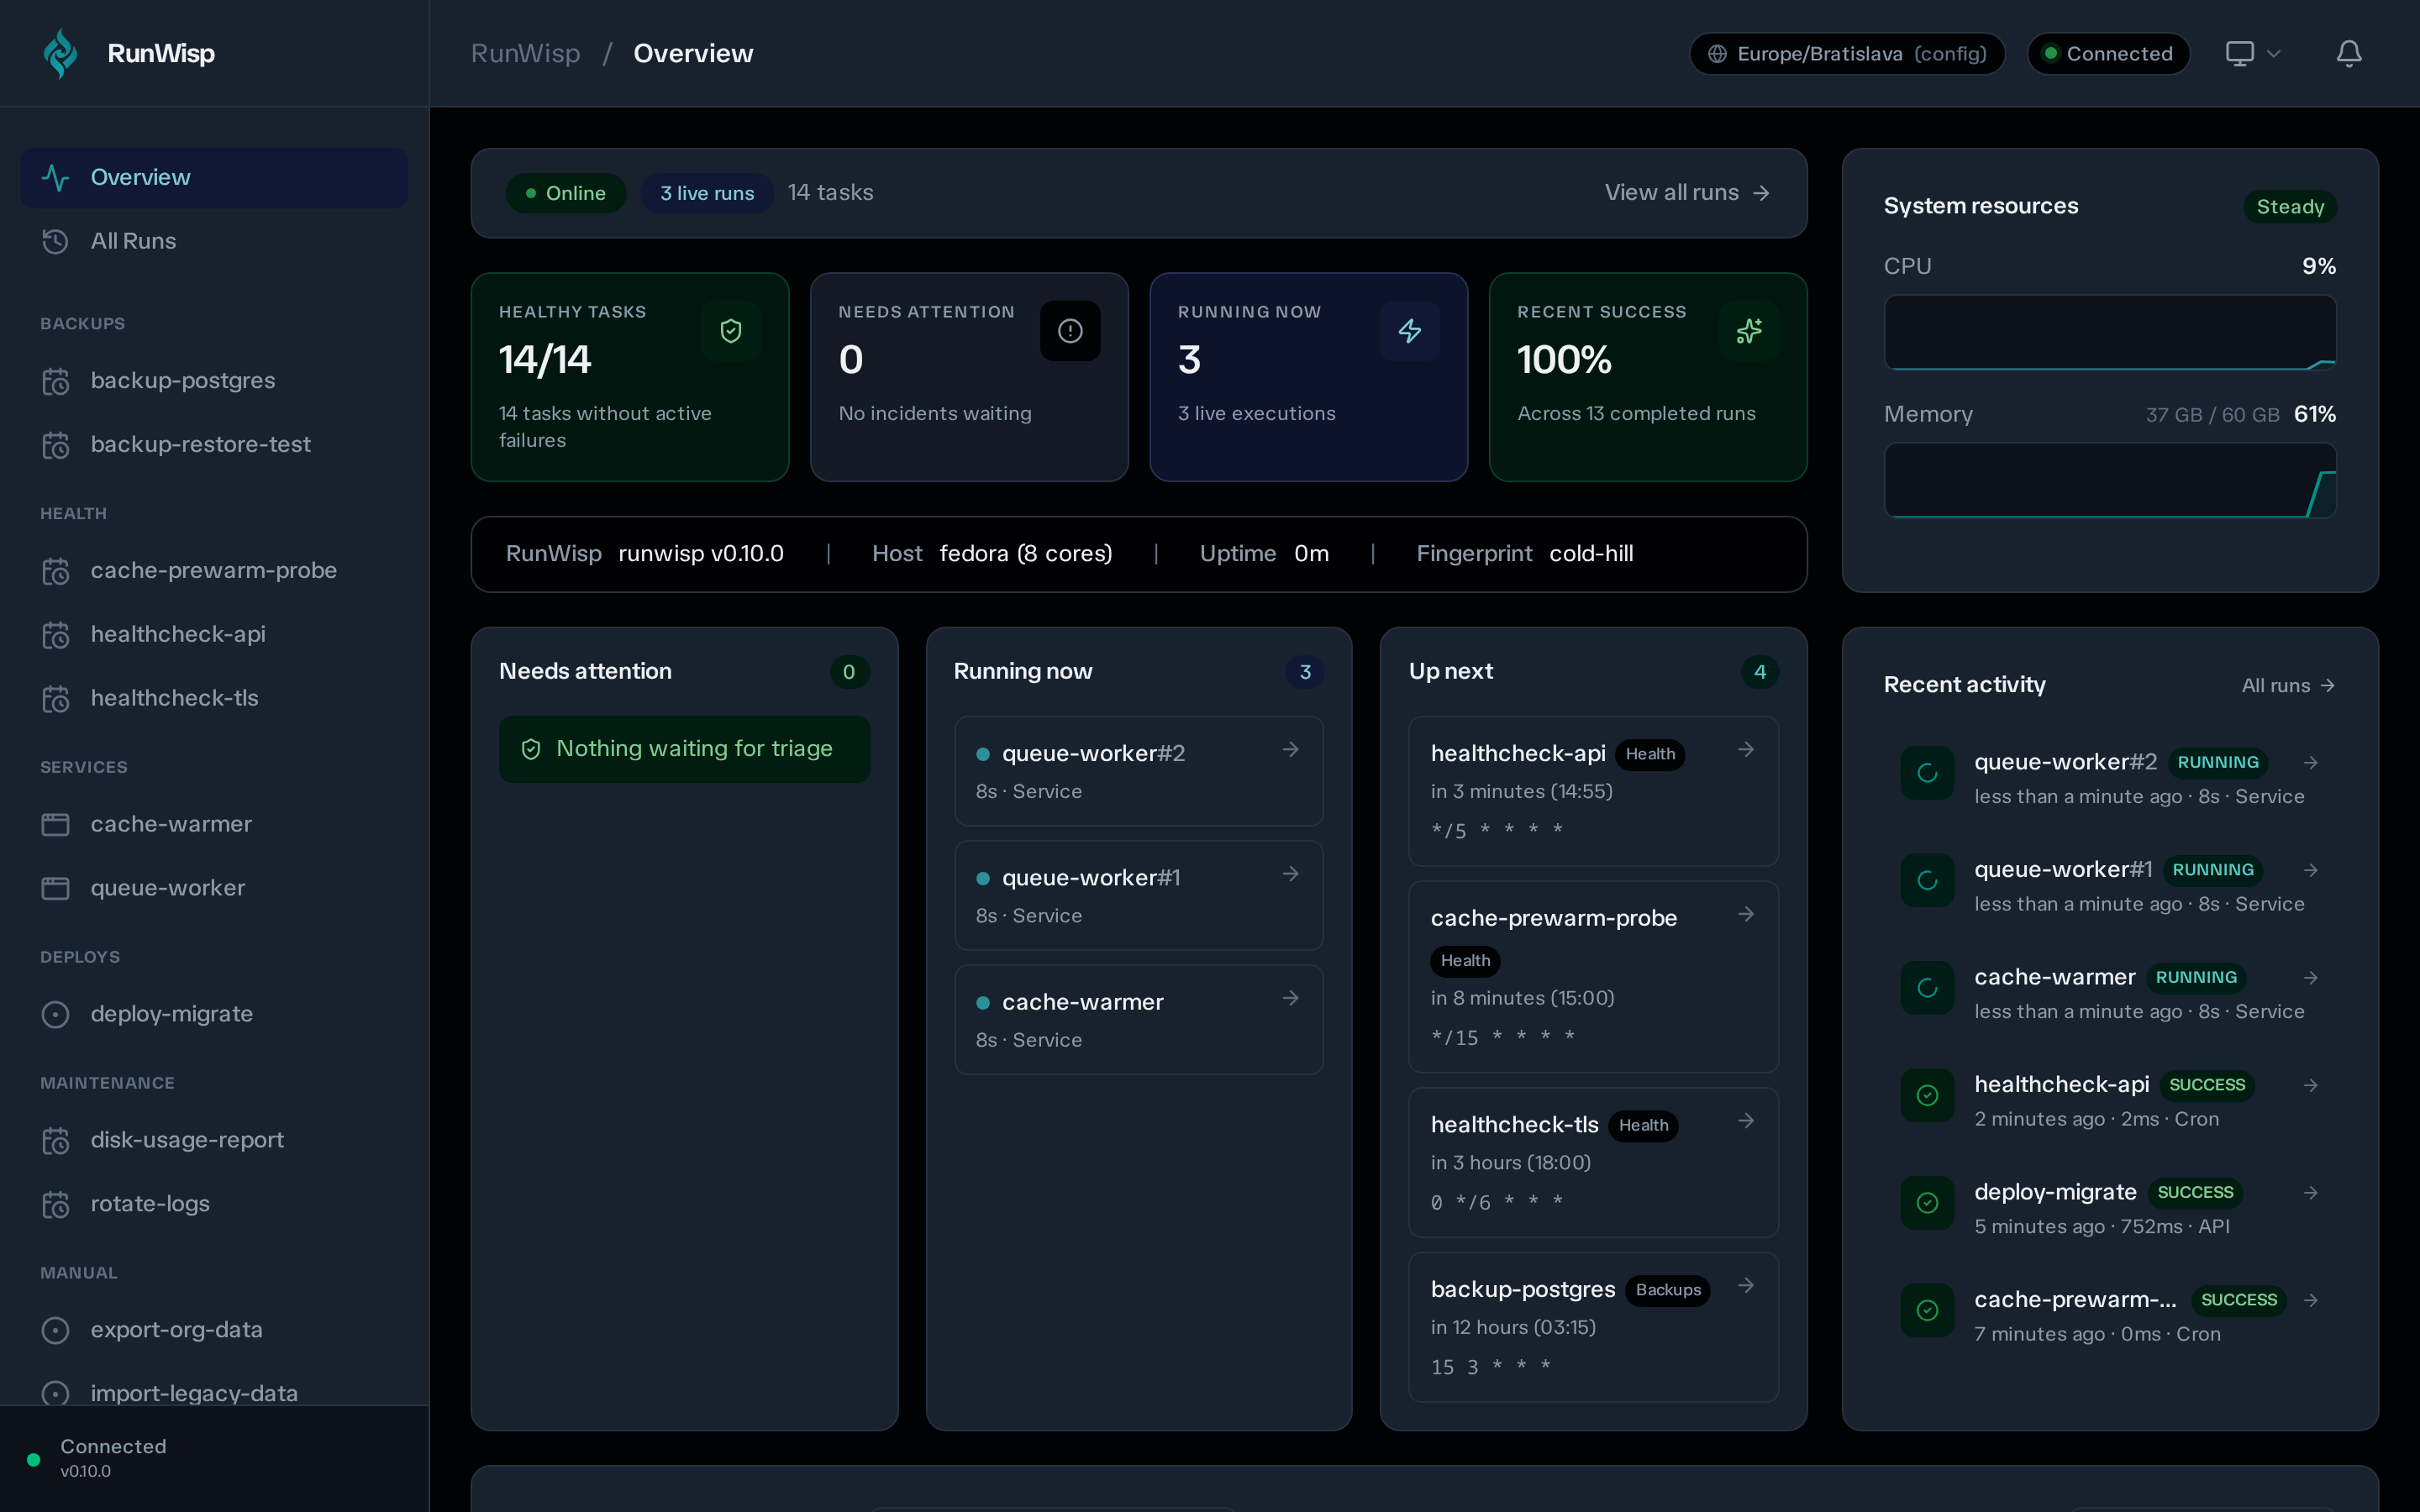This screenshot has width=2420, height=1512.
Task: Click the runwisp v0.10.0 version text
Action: click(701, 554)
